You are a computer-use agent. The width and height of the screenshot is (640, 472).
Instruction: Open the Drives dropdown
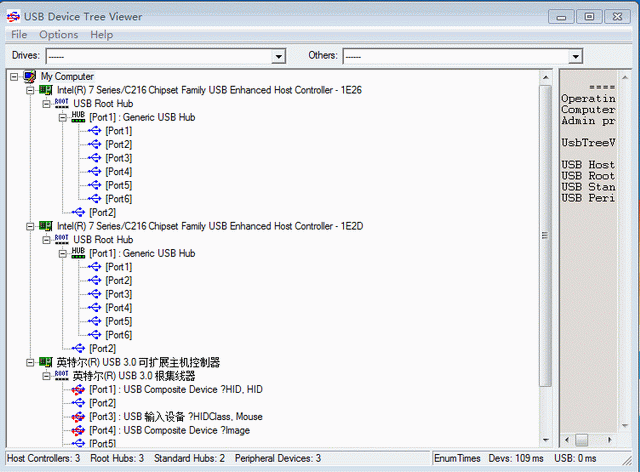coord(278,56)
